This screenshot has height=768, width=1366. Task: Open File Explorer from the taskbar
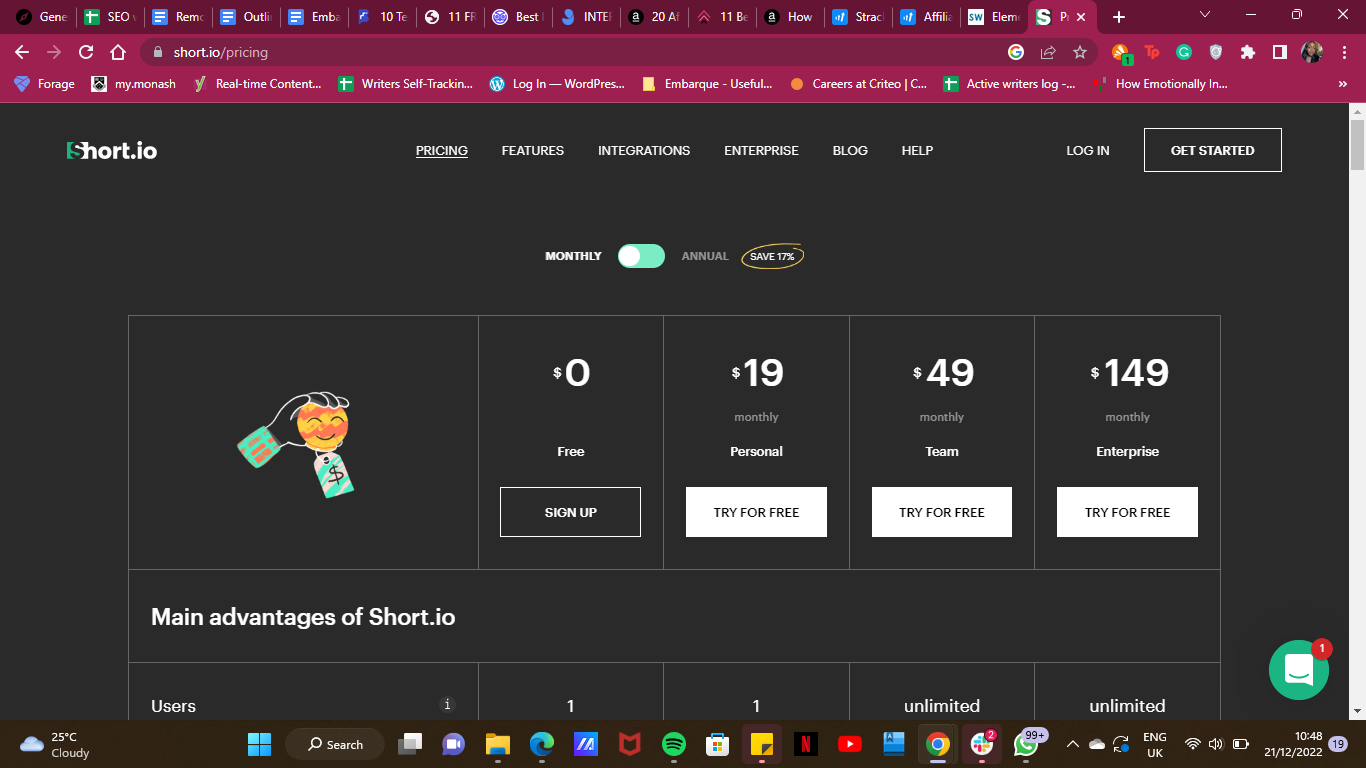[x=497, y=744]
